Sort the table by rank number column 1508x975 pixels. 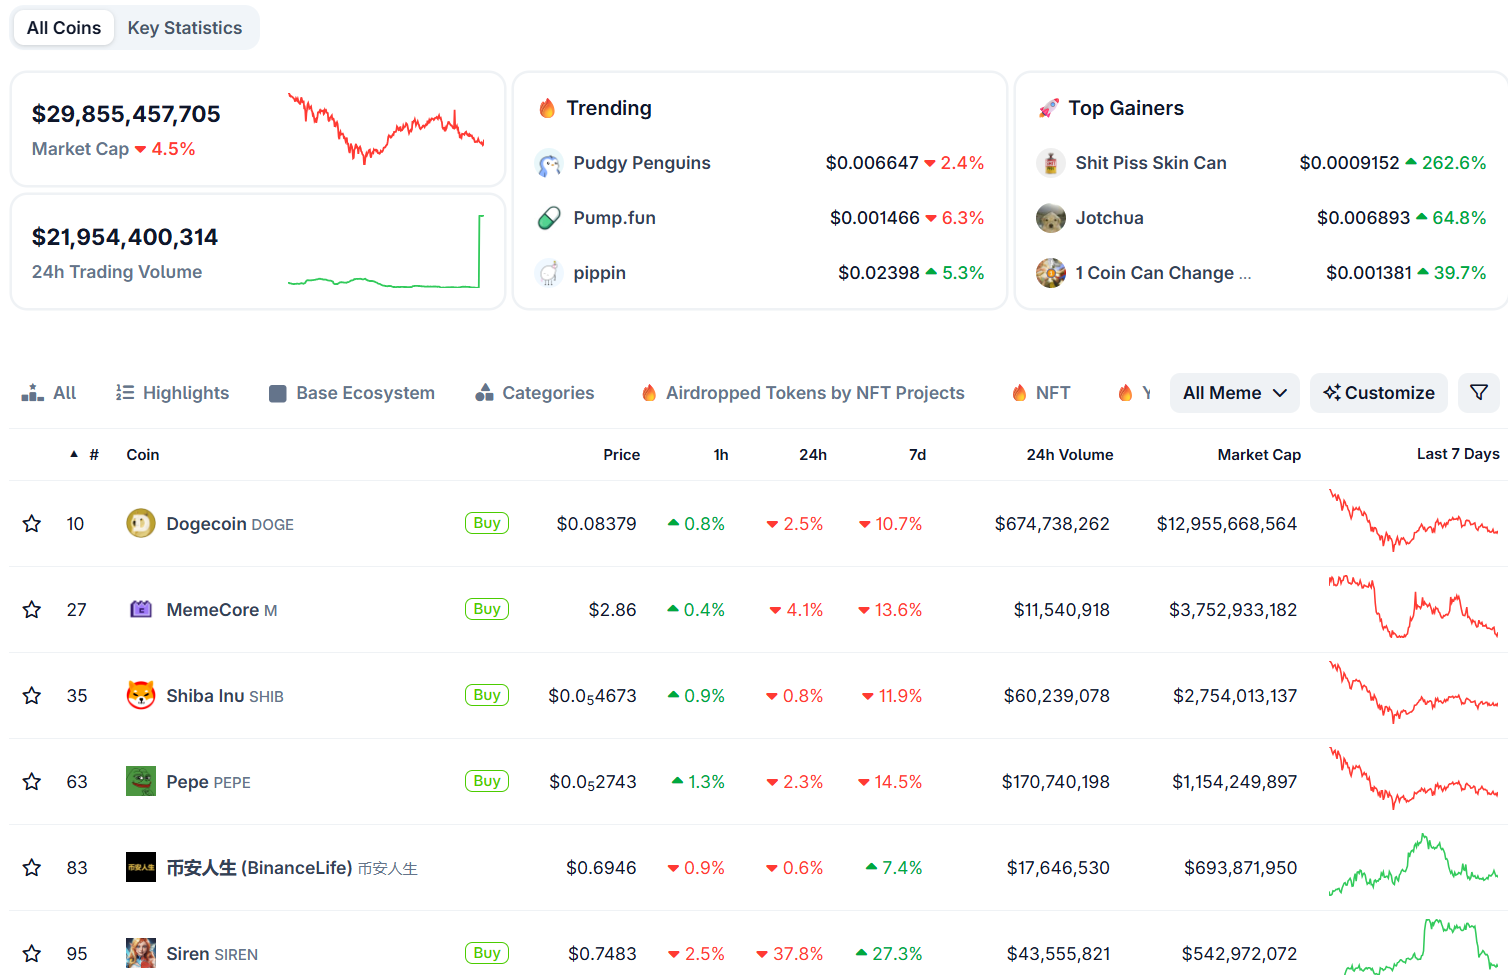[93, 454]
